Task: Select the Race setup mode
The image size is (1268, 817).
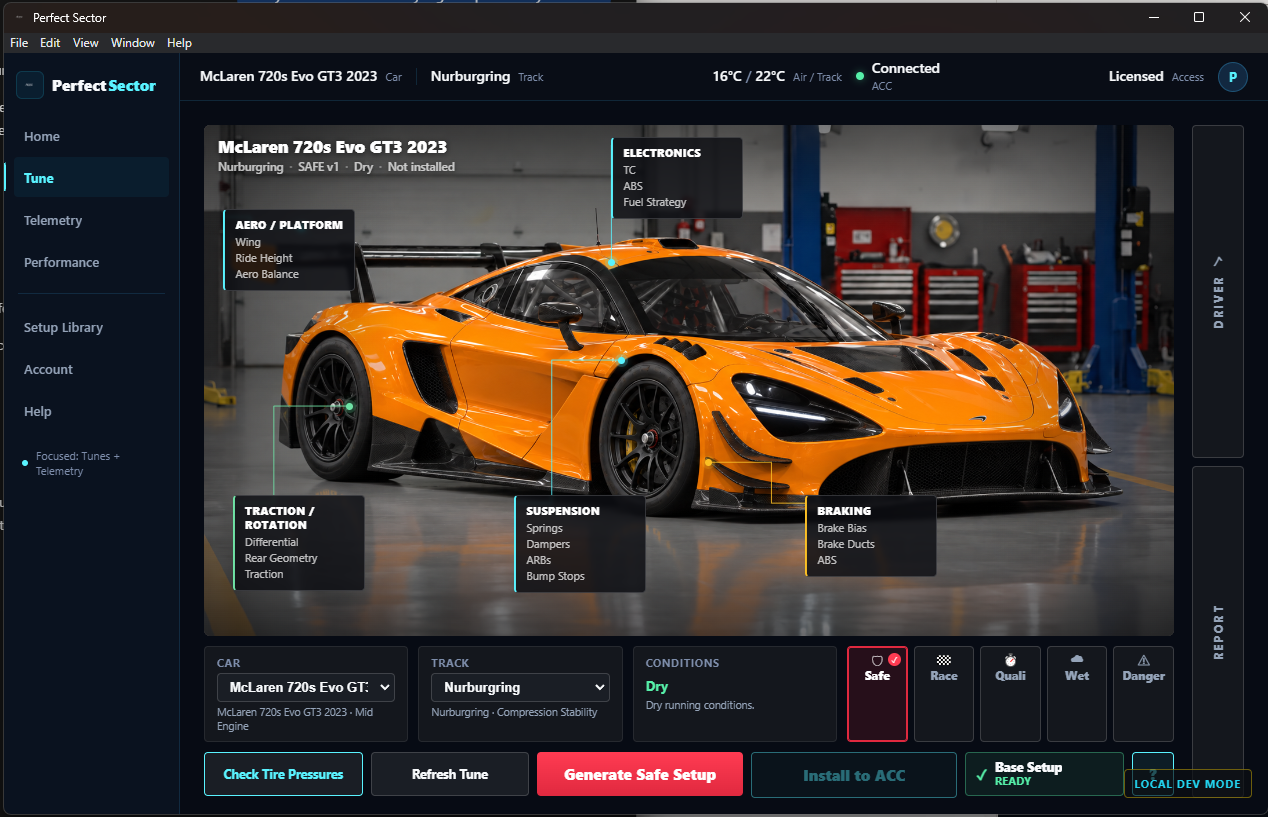Action: pyautogui.click(x=944, y=693)
